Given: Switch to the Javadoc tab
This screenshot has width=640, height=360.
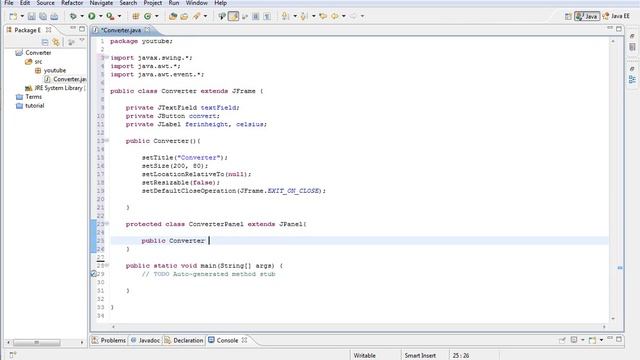Looking at the screenshot, I should 145,340.
